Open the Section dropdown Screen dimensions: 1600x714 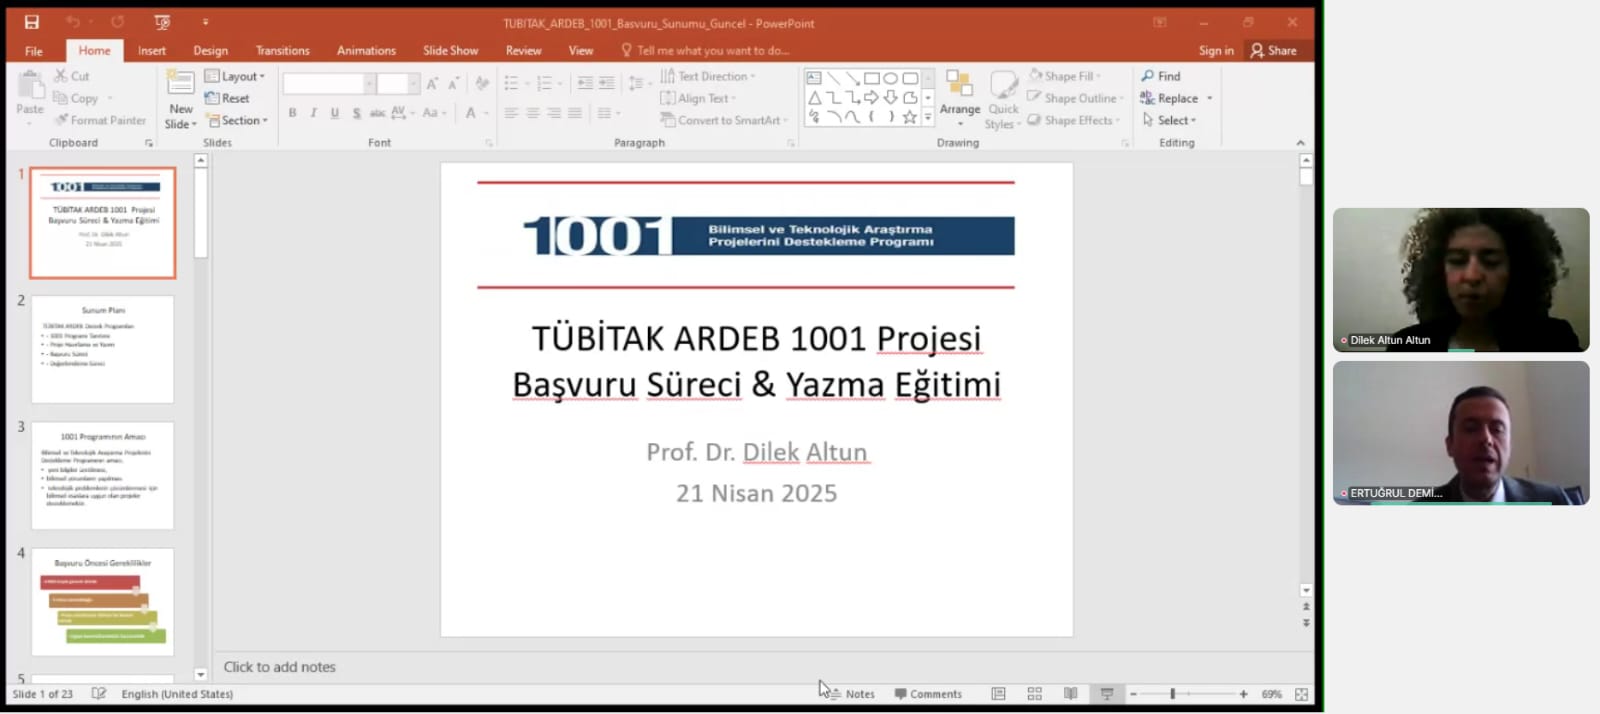(237, 120)
